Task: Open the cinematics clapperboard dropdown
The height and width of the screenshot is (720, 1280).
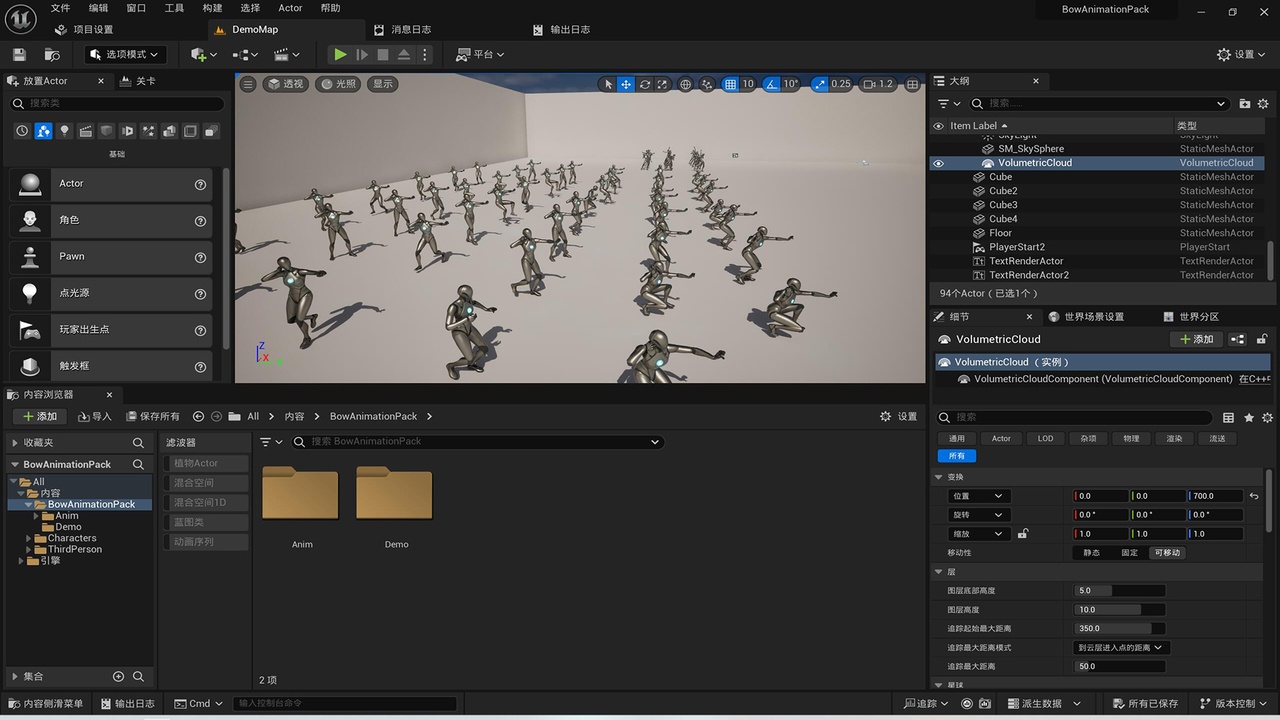Action: 287,54
